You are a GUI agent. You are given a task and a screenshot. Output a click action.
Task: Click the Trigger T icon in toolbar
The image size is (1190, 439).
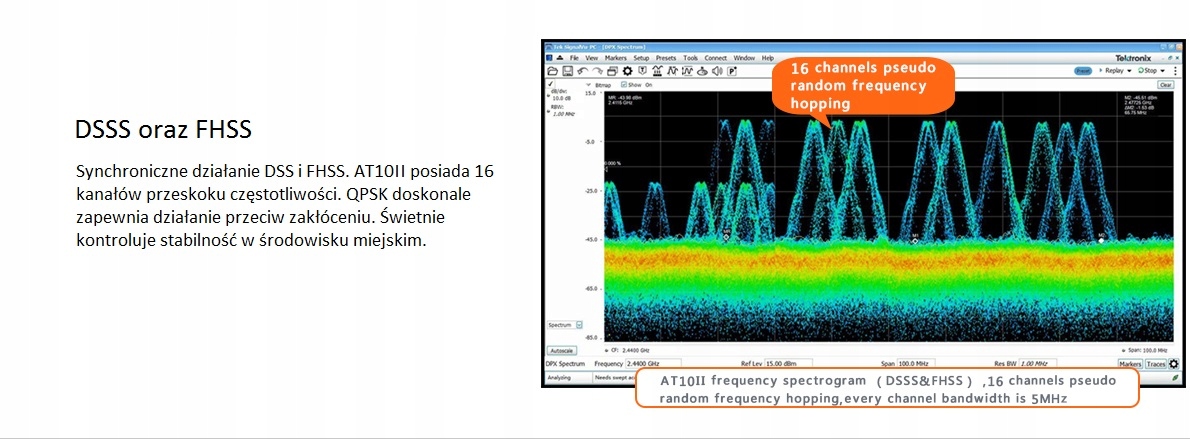point(642,70)
